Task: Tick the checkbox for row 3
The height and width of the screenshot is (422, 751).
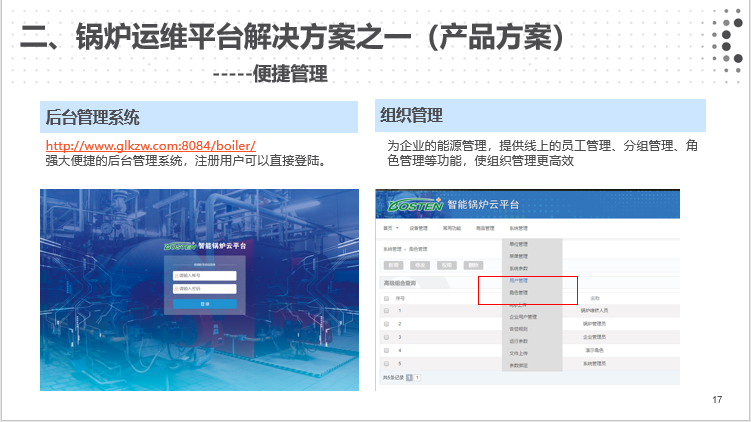Action: pyautogui.click(x=387, y=337)
